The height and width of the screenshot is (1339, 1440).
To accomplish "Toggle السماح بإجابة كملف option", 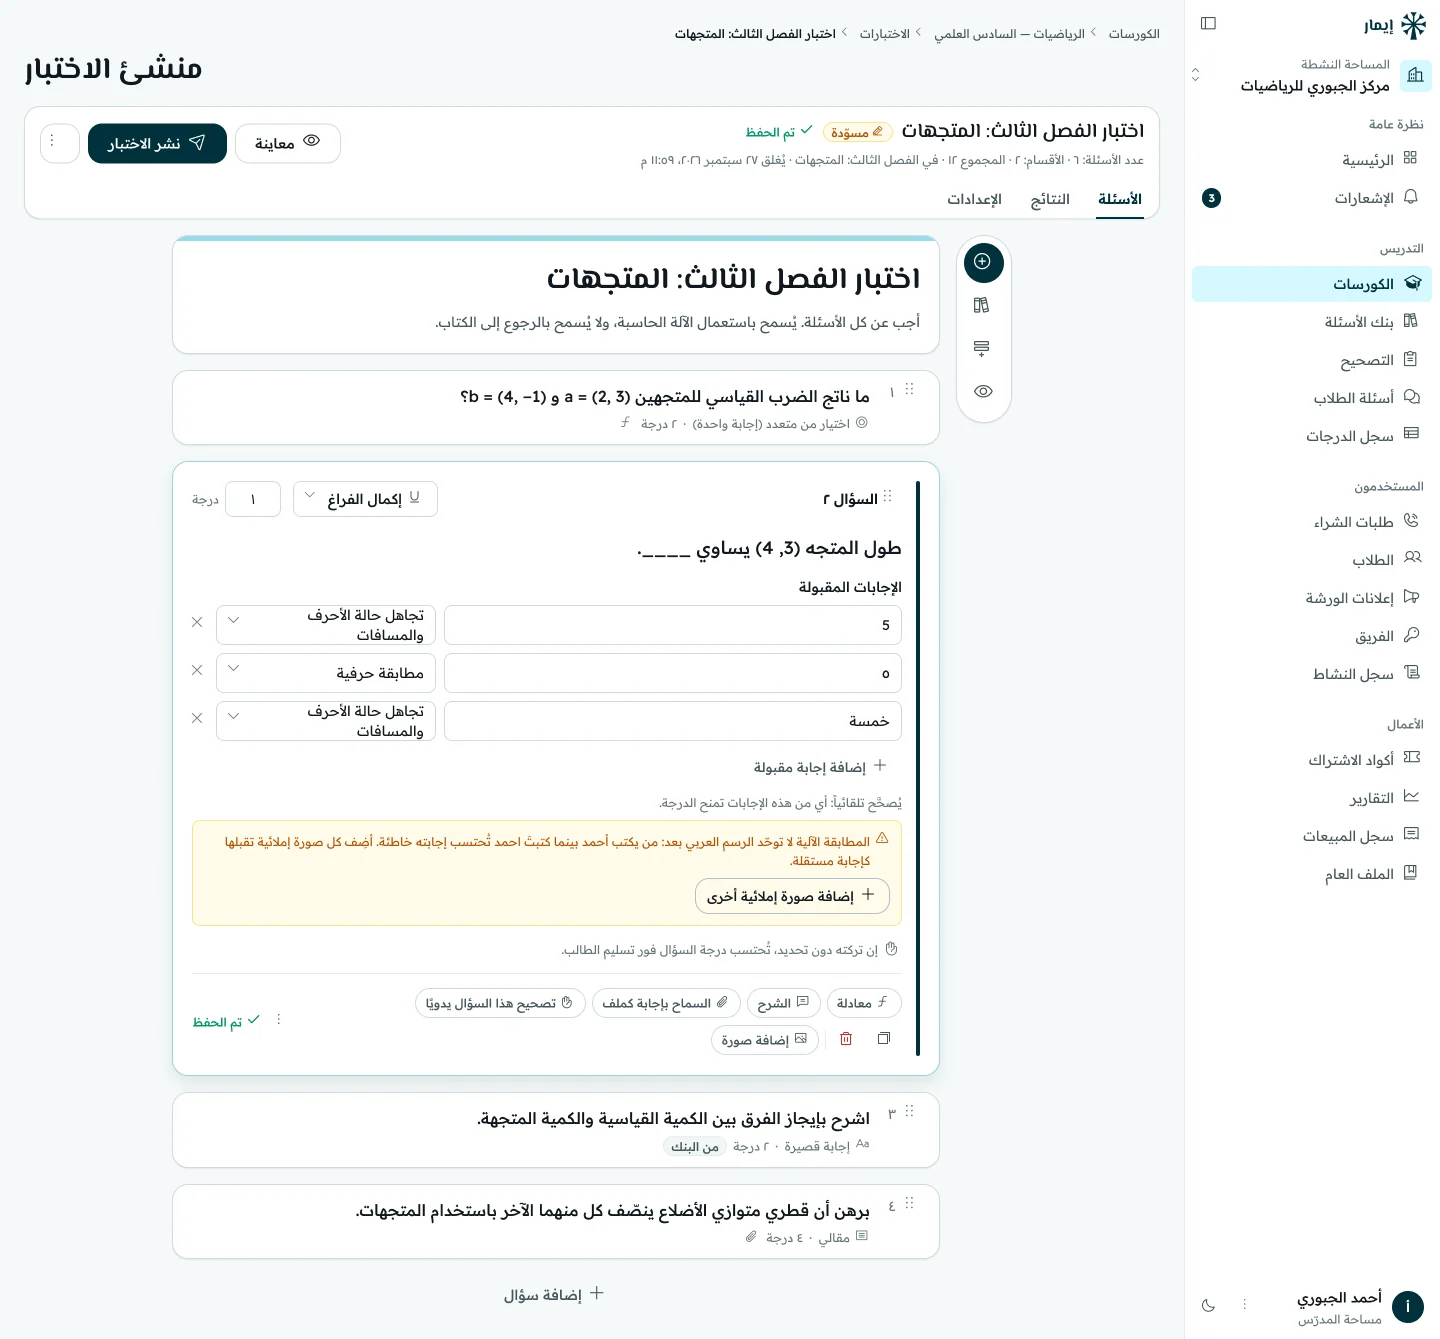I will pos(666,1003).
